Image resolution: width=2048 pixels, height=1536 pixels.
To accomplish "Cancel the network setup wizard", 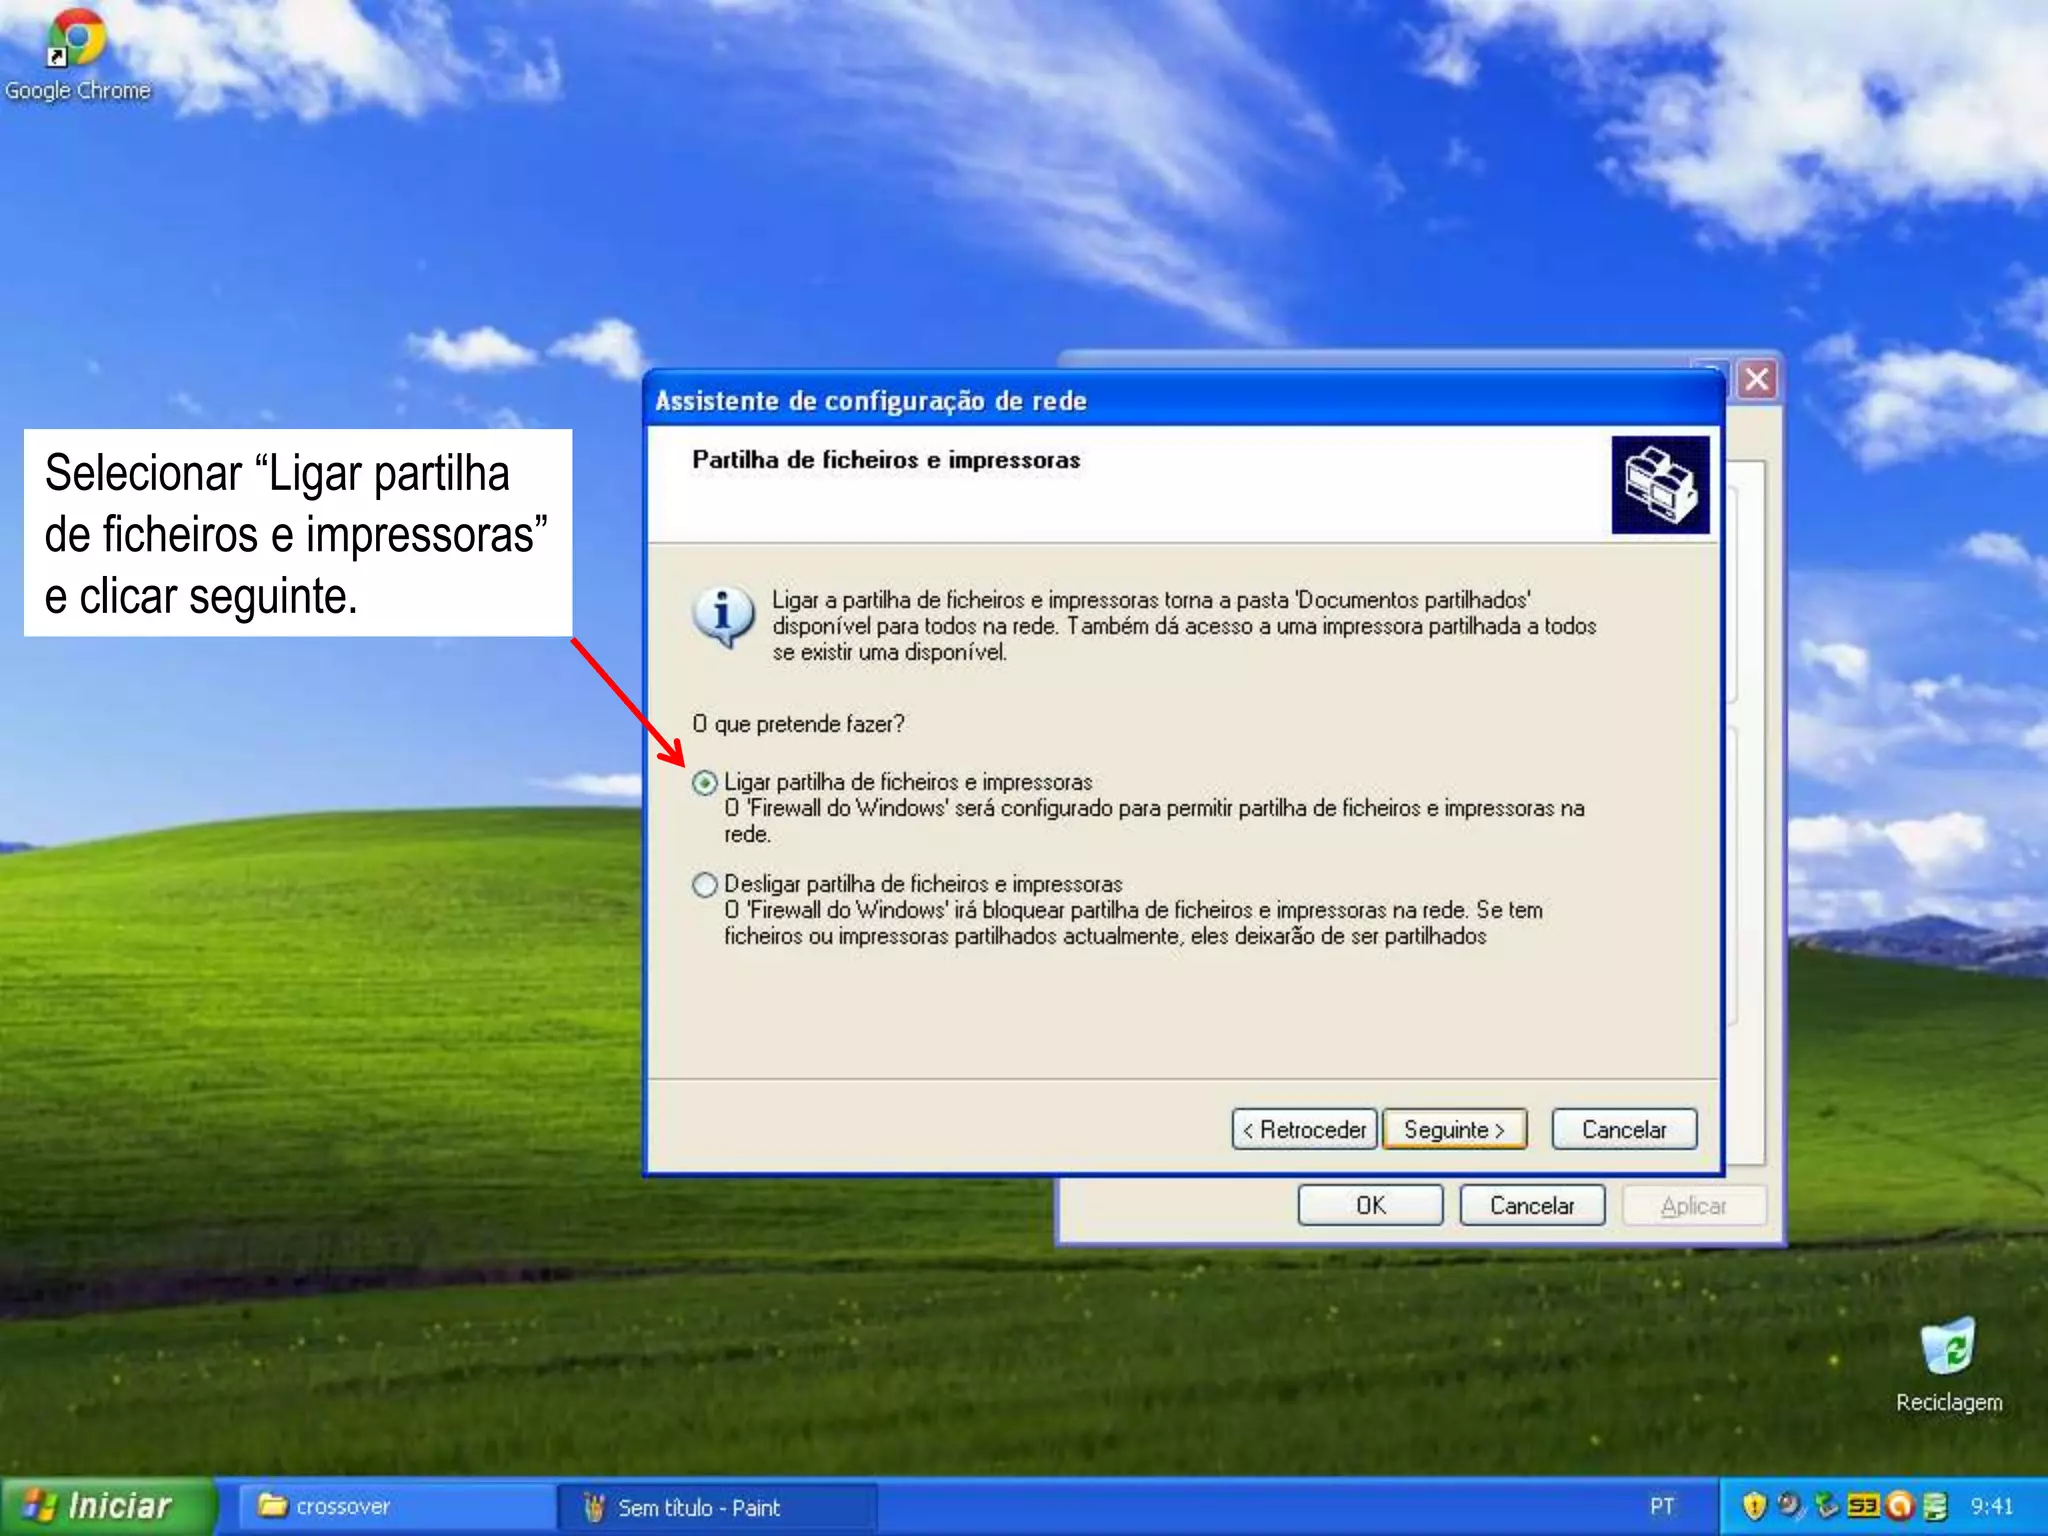I will tap(1623, 1130).
